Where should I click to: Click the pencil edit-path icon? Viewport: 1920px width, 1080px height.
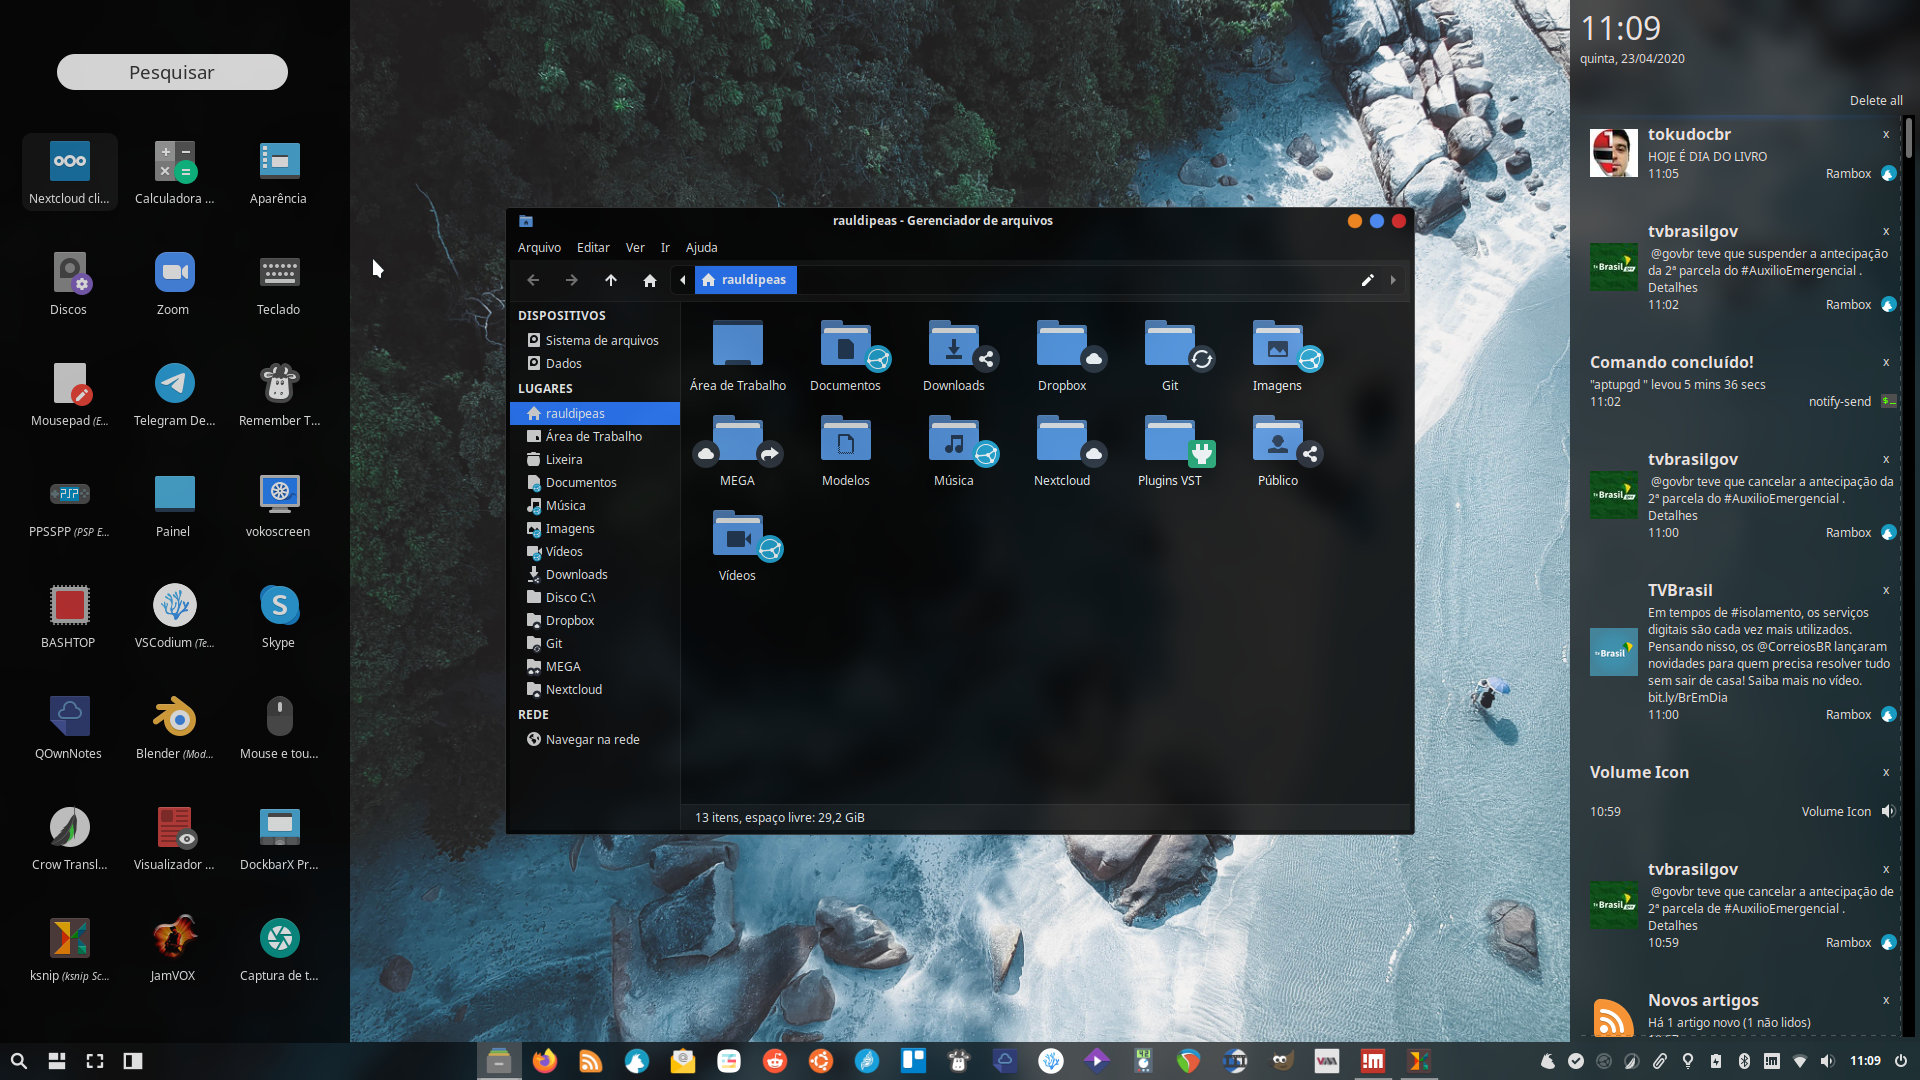click(x=1367, y=280)
